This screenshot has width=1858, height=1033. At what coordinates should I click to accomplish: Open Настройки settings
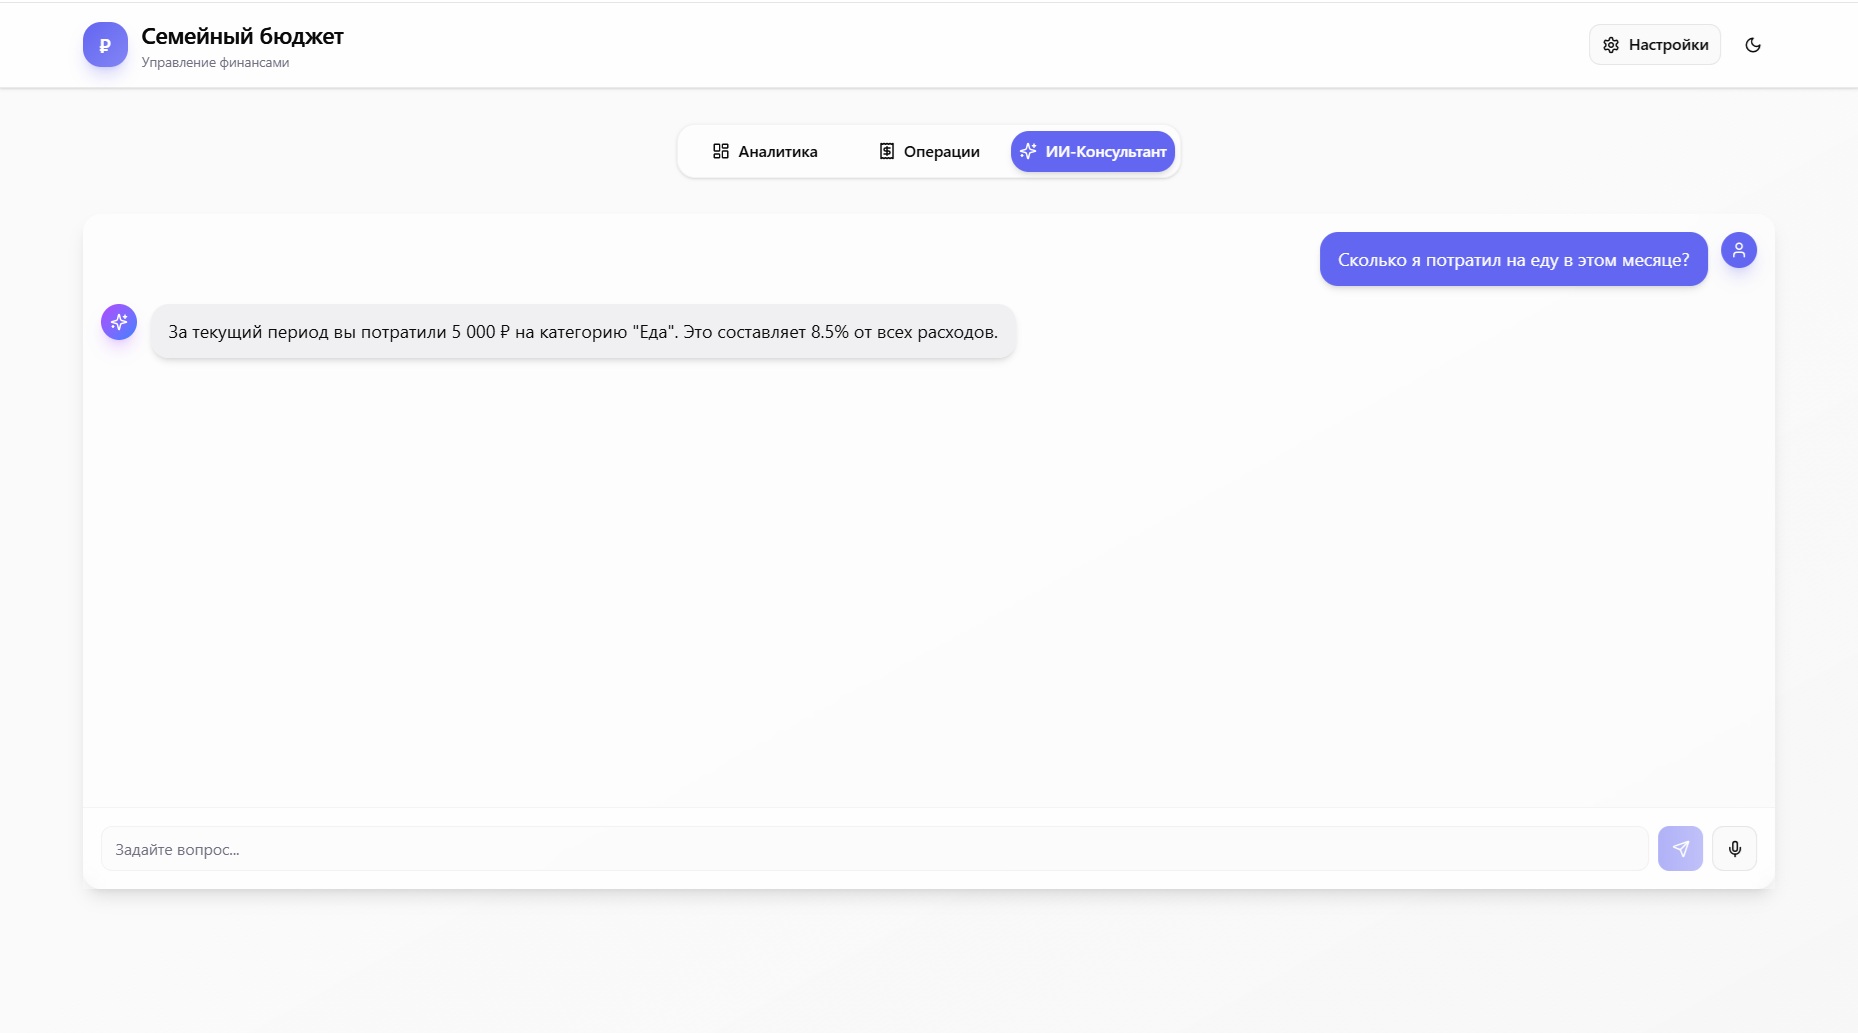[x=1655, y=45]
